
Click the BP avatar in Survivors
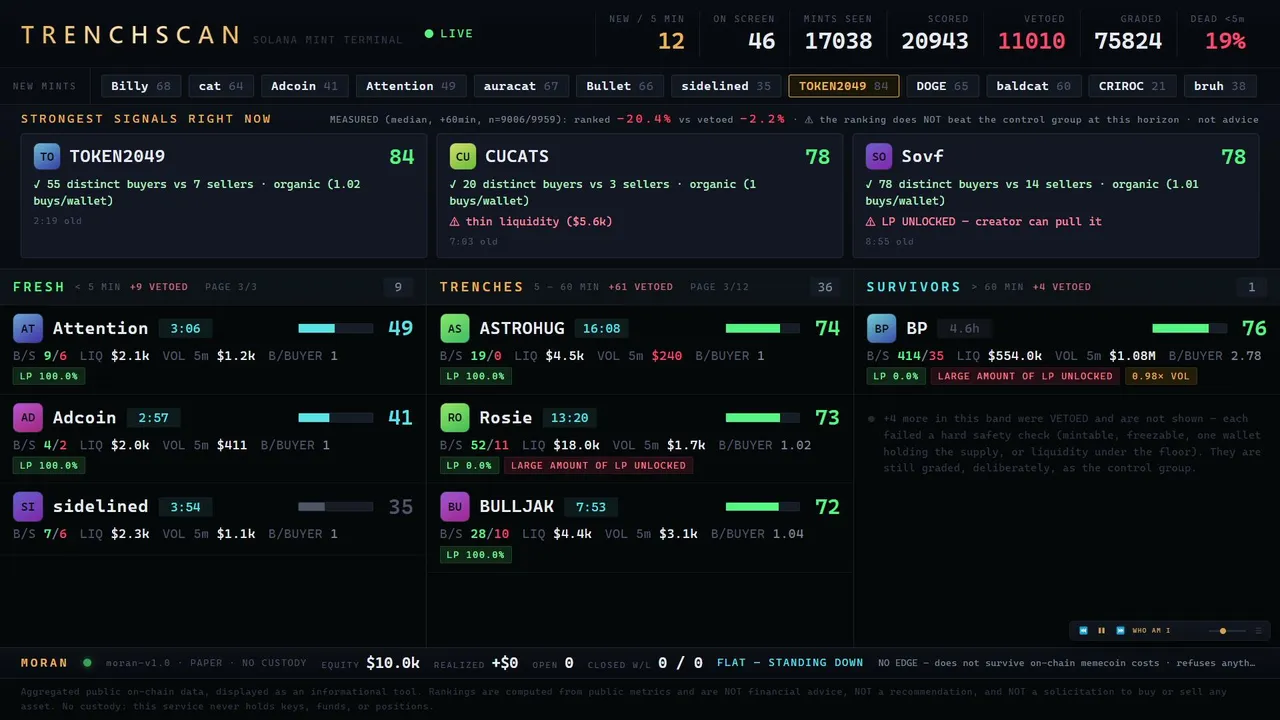(x=881, y=328)
